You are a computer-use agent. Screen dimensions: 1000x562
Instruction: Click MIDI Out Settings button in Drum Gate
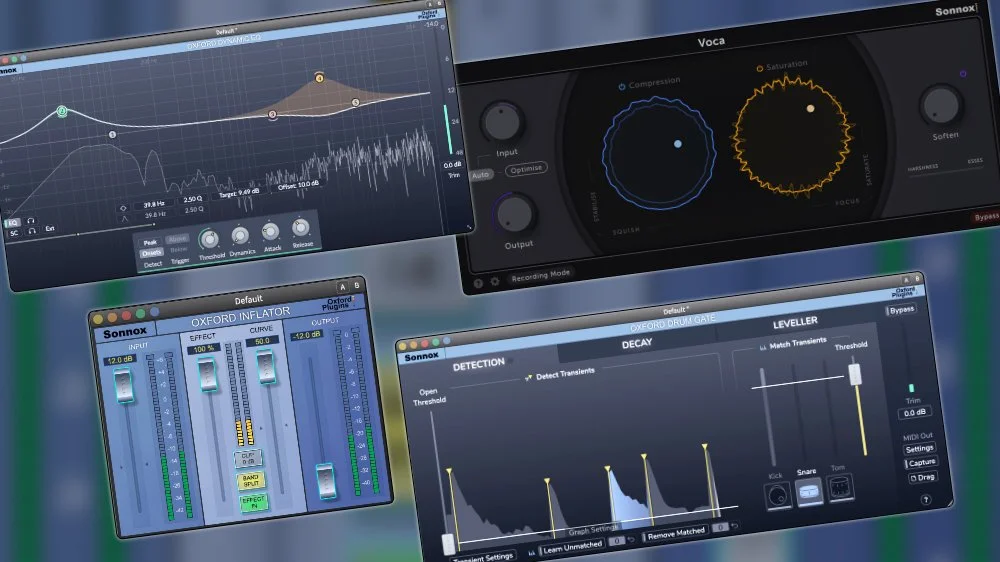tap(919, 448)
